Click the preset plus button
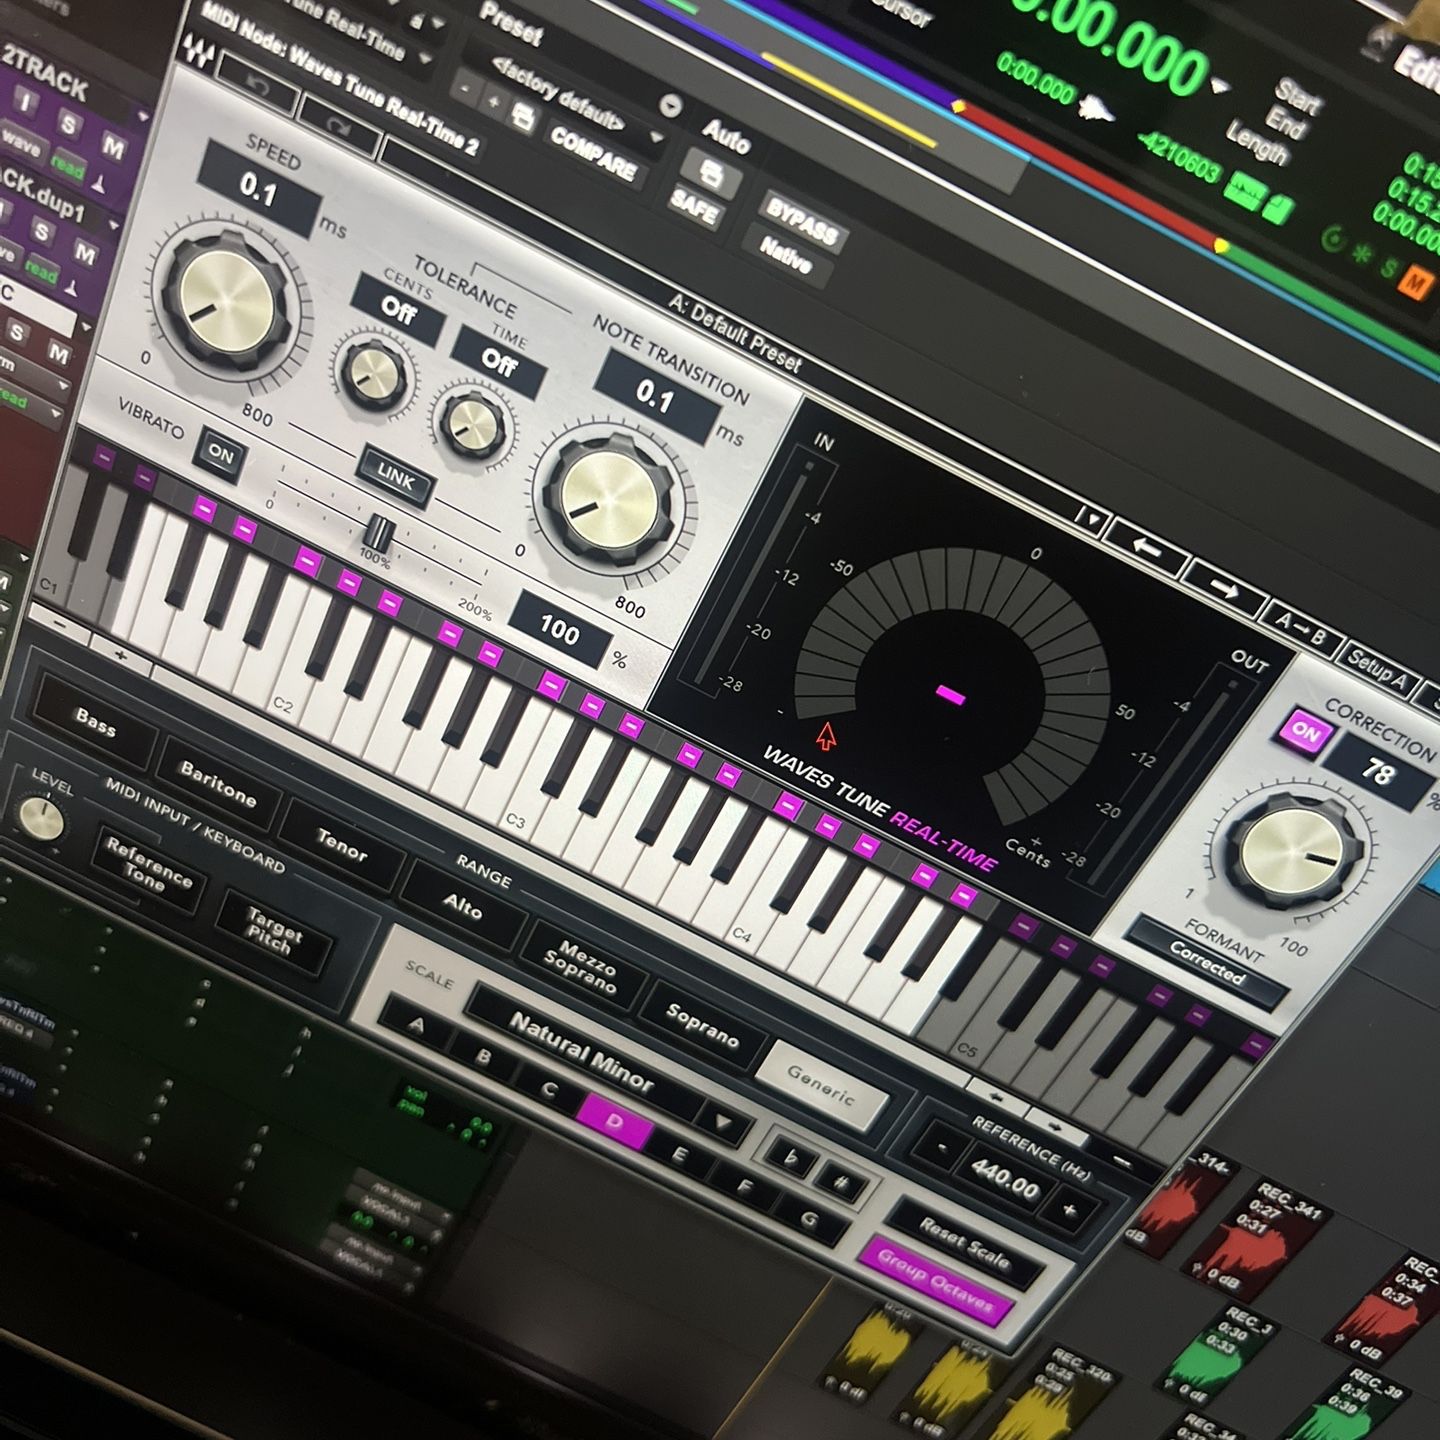Screen dimensions: 1440x1440 [x=492, y=103]
